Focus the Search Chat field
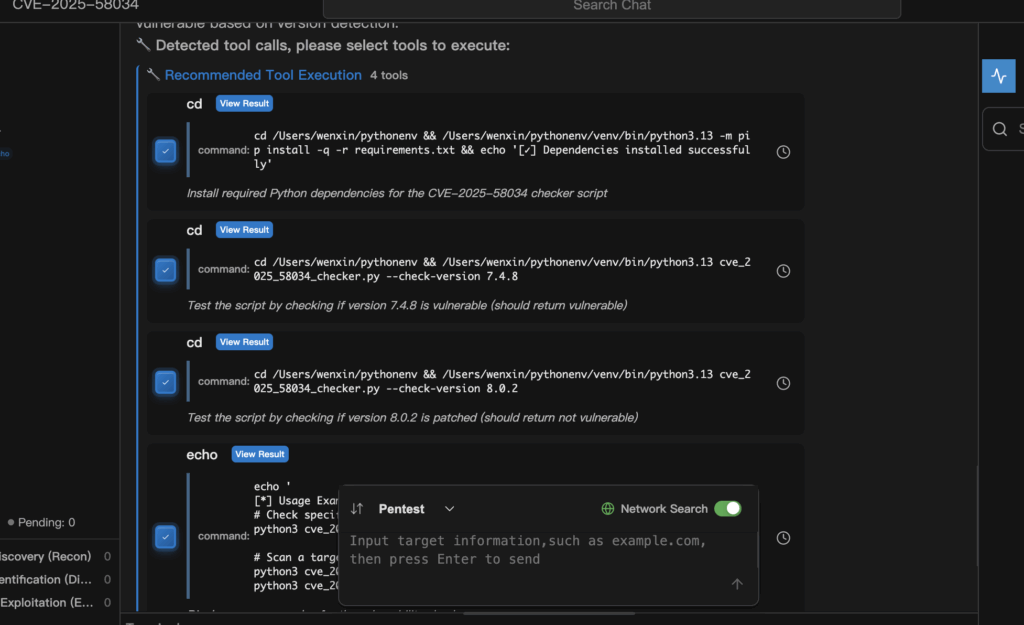Screen dimensions: 1024x625 [x=611, y=7]
